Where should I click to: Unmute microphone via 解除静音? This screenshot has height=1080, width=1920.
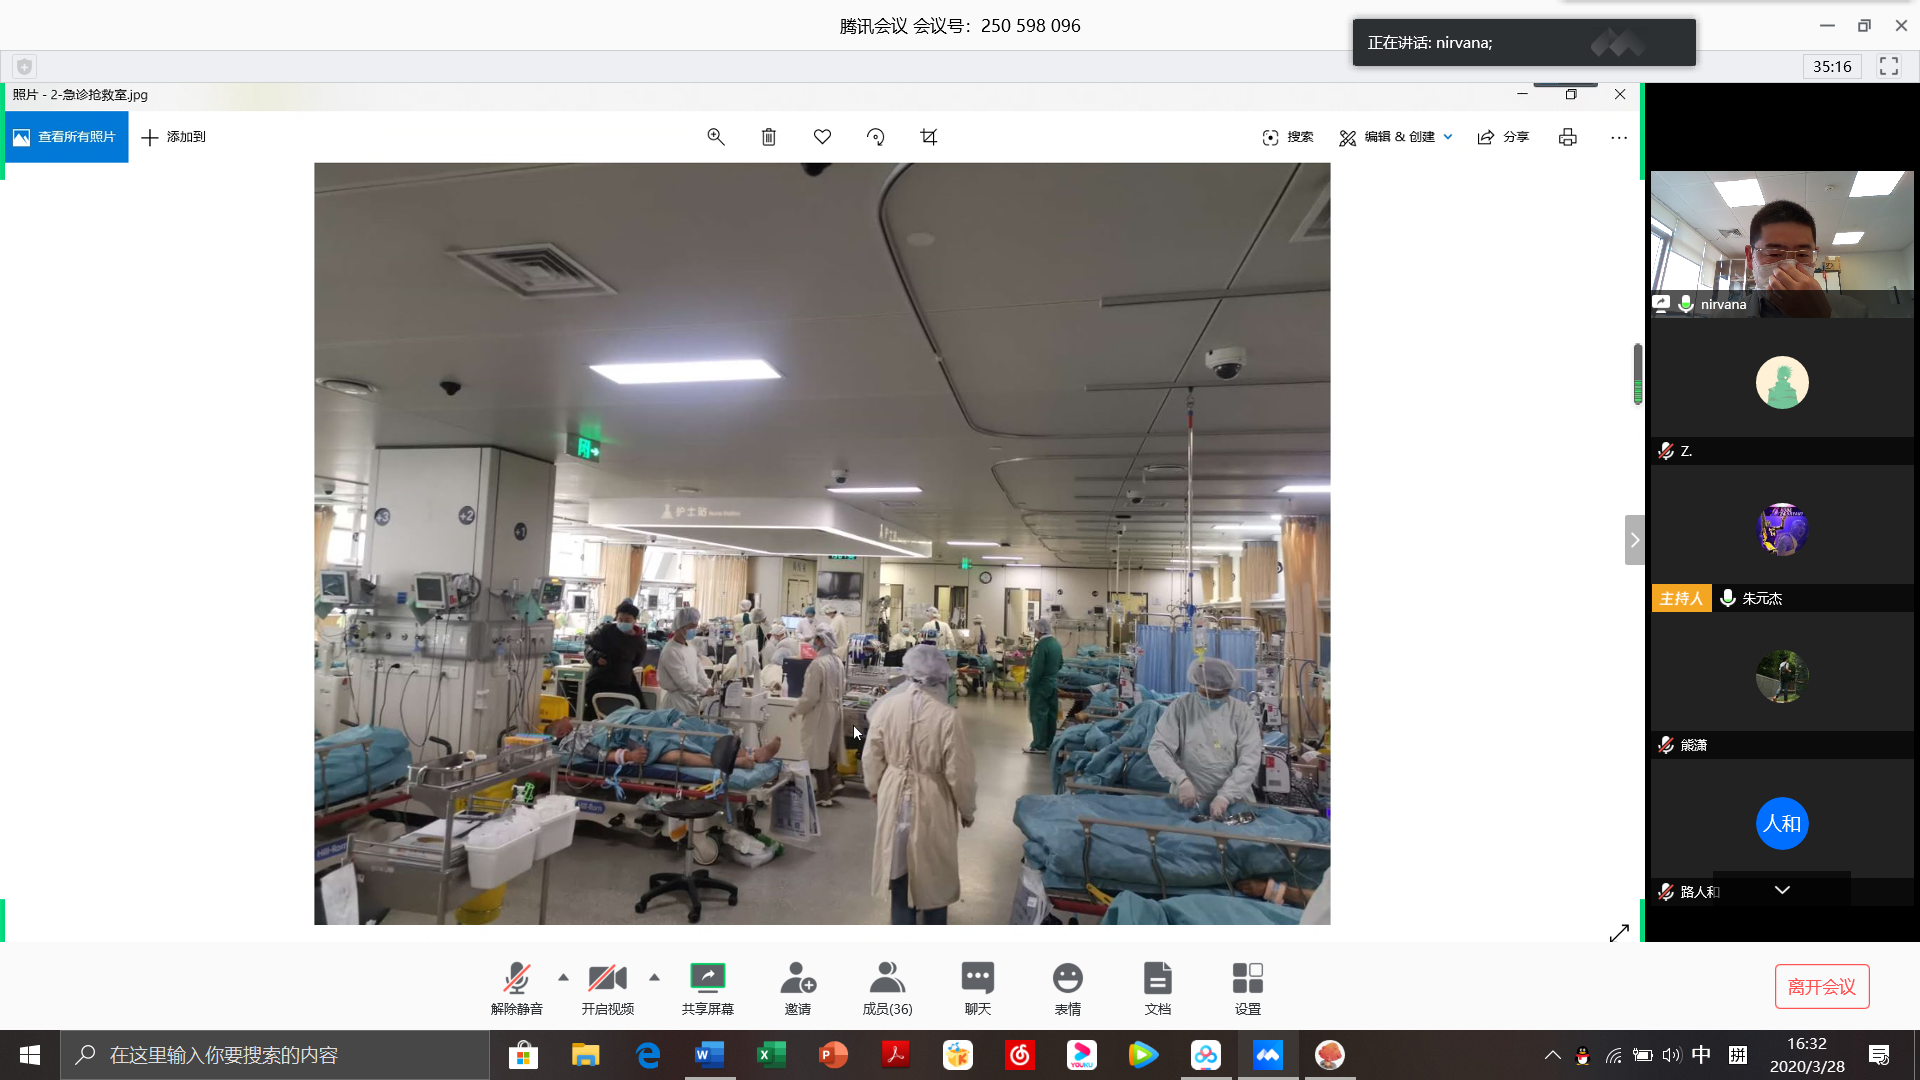[x=517, y=988]
